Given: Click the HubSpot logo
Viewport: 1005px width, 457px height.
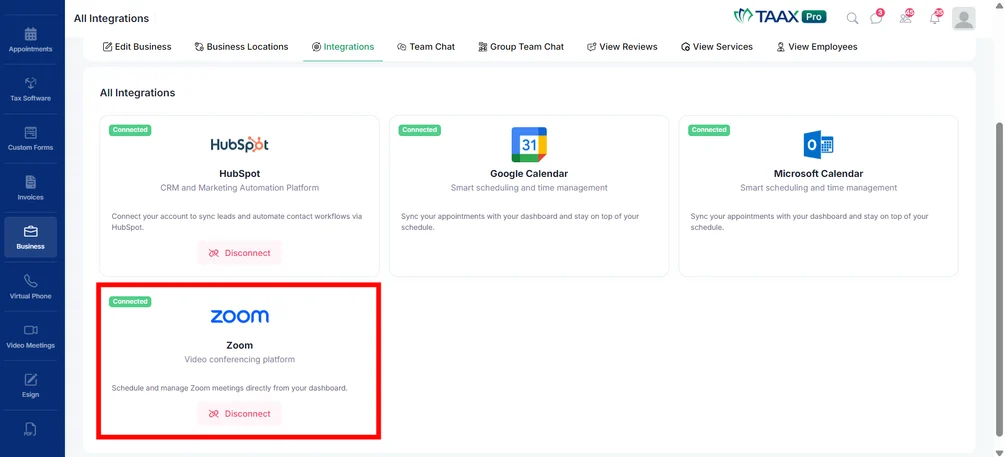Looking at the screenshot, I should tap(239, 145).
